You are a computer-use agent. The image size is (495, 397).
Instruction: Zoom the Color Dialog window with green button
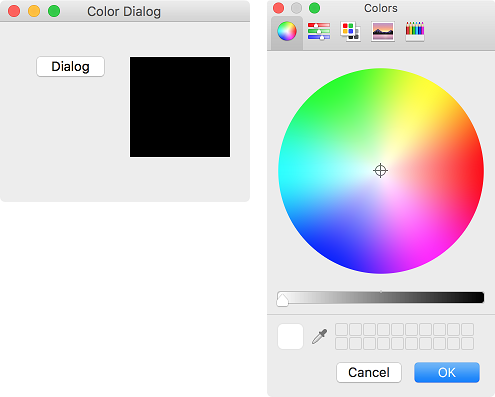click(54, 11)
